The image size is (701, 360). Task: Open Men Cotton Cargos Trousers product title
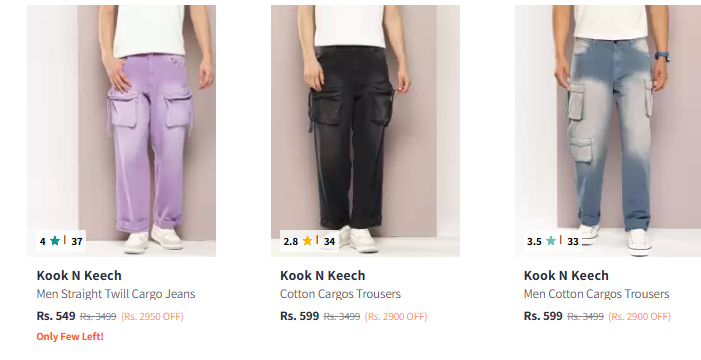pyautogui.click(x=596, y=294)
